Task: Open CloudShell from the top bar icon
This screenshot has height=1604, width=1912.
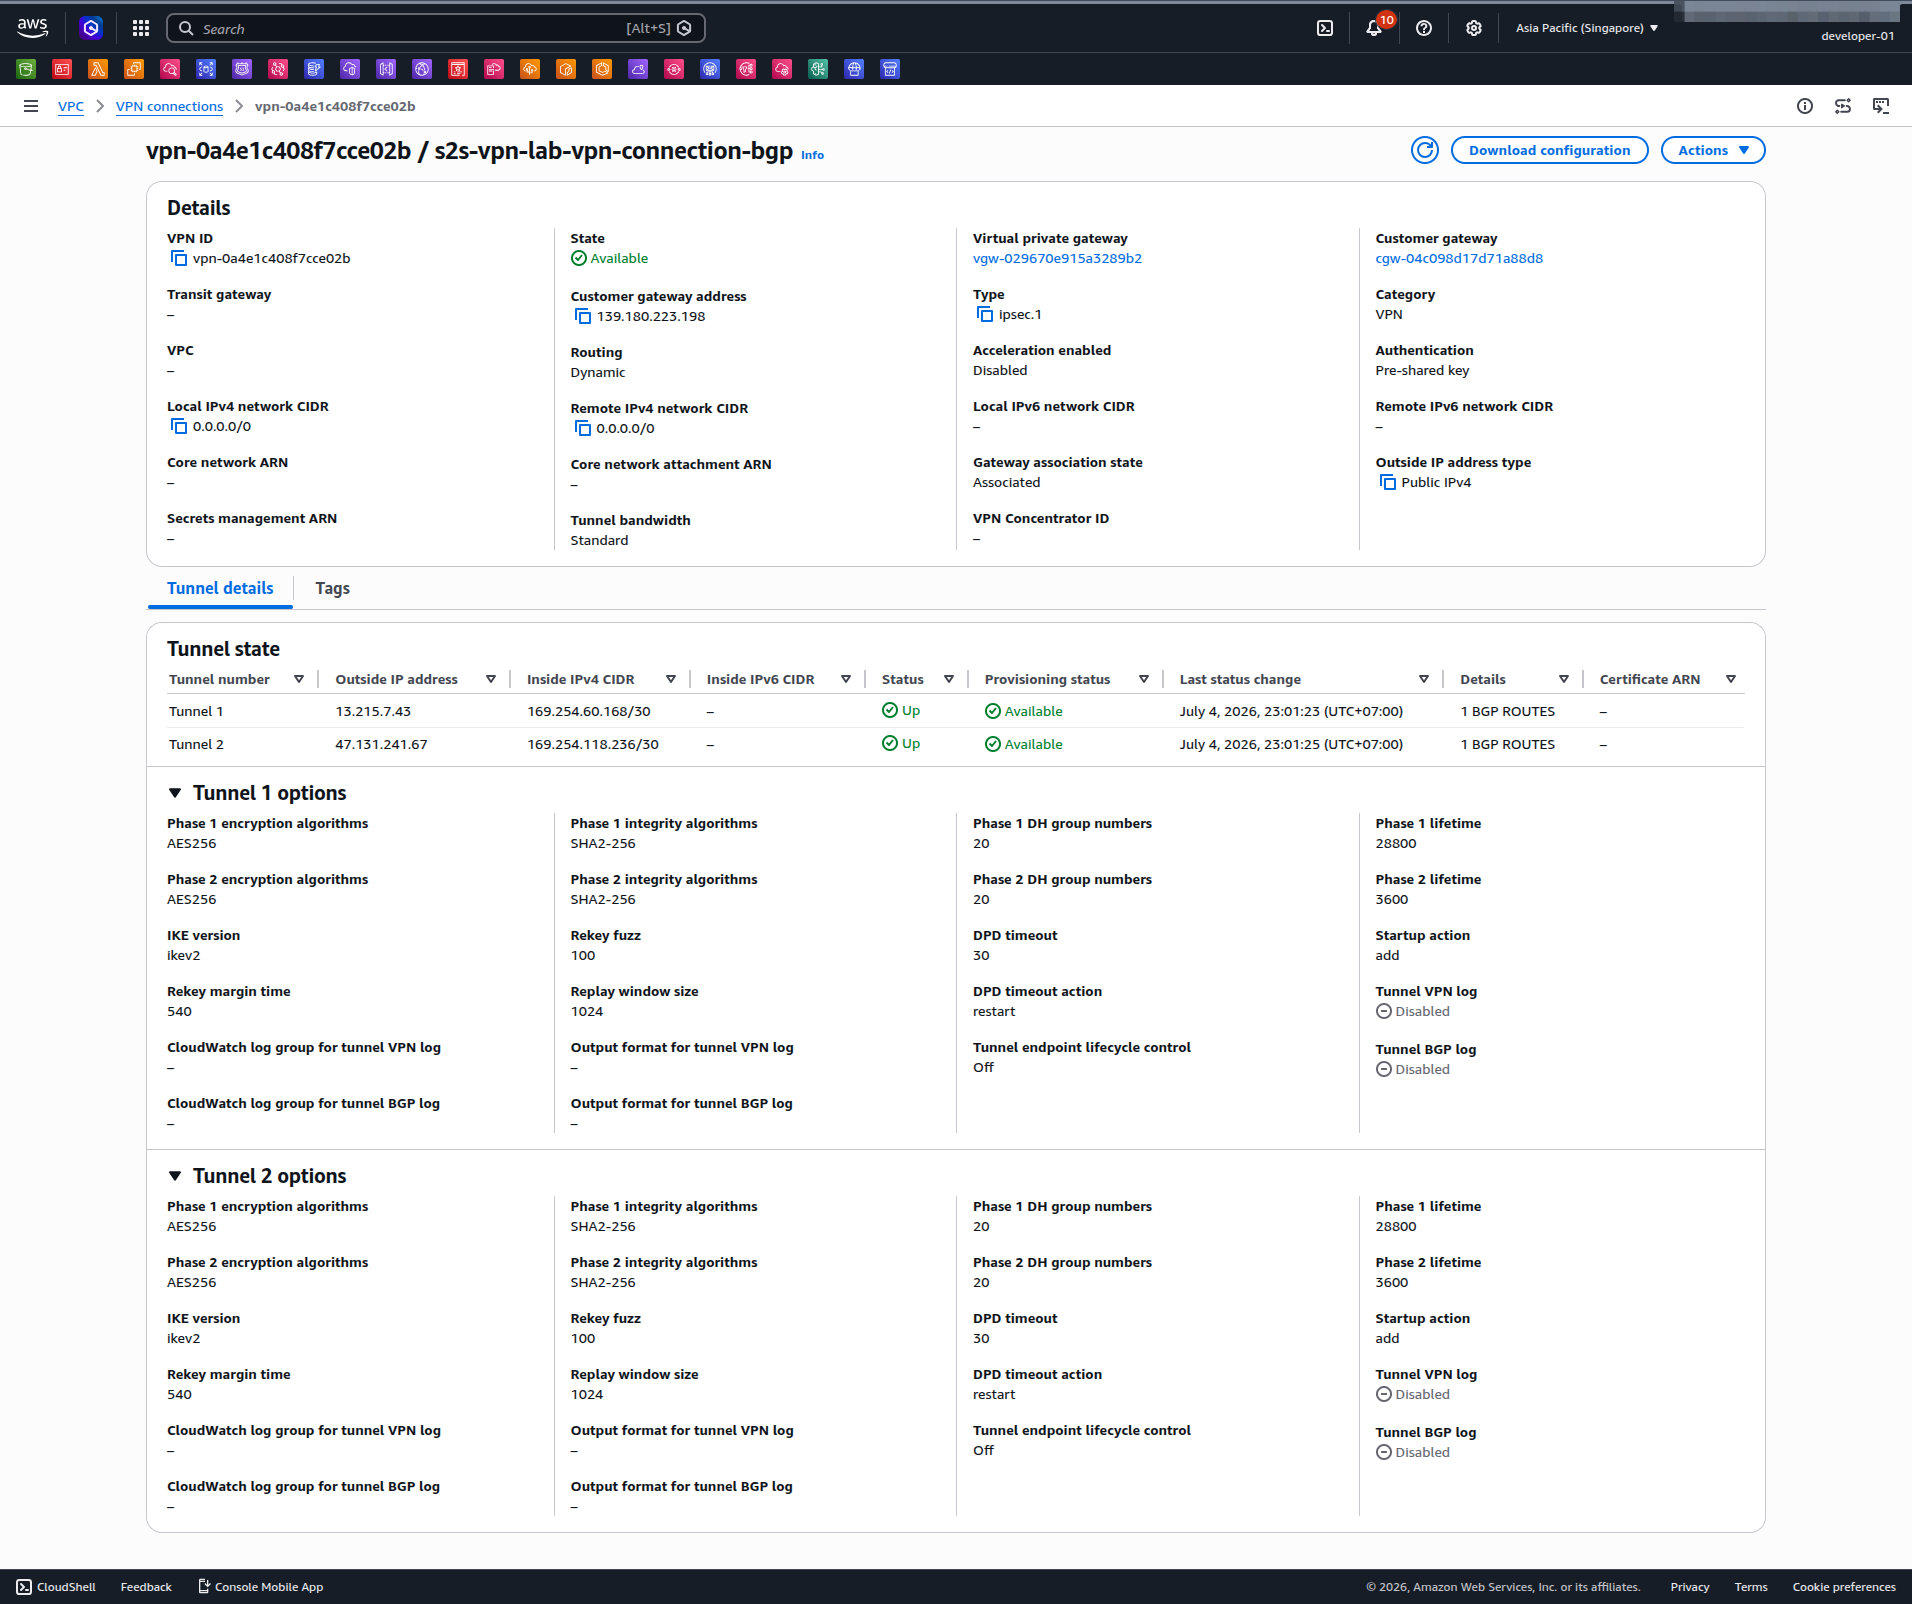Action: (1325, 28)
